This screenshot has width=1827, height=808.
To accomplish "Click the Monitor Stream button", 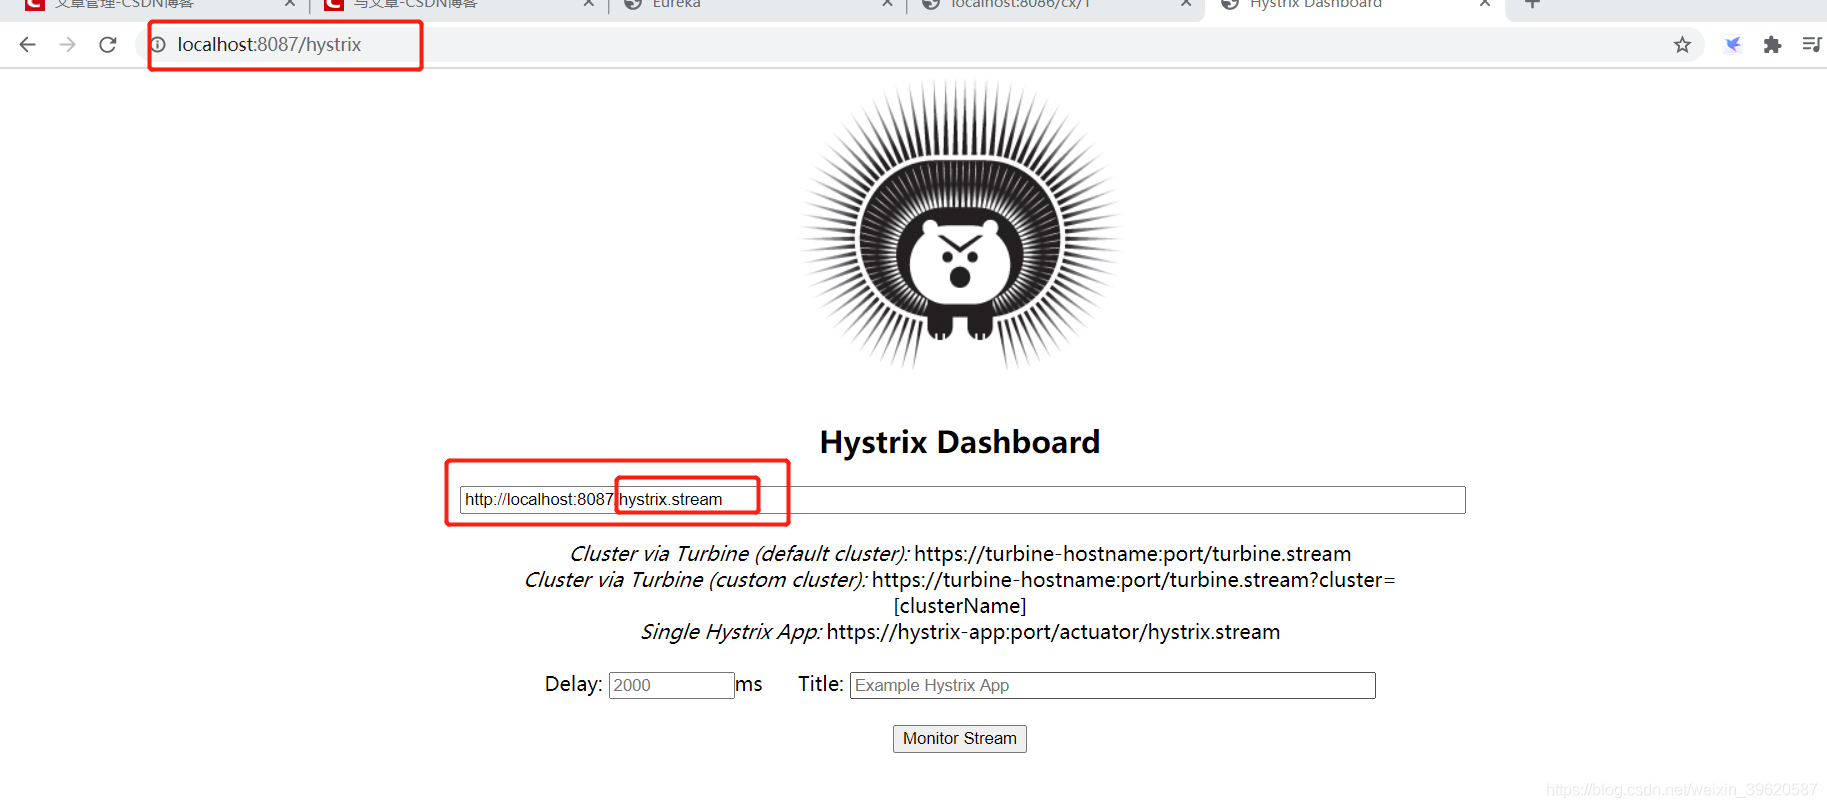I will [960, 739].
